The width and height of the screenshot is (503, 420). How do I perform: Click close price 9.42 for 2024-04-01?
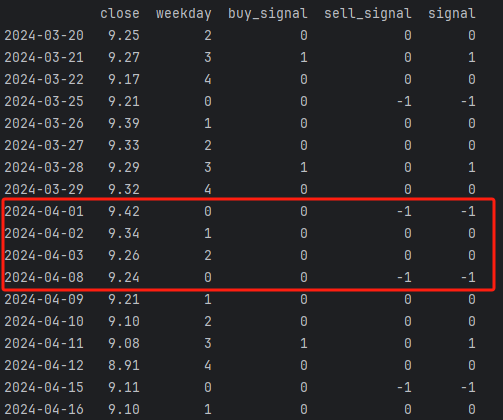pos(124,211)
